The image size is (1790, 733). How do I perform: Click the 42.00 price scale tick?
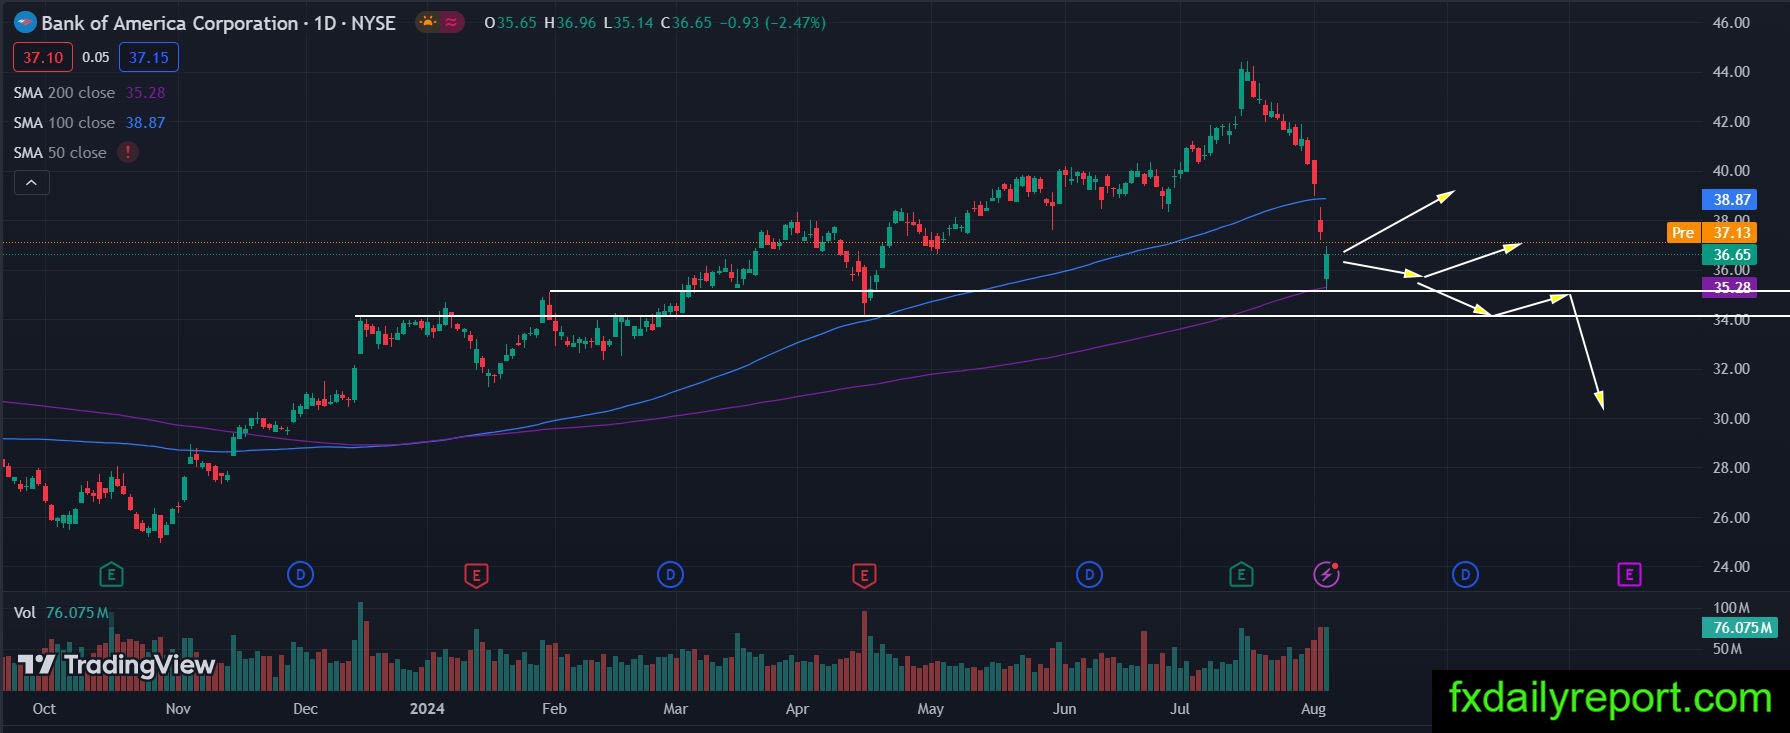point(1731,121)
